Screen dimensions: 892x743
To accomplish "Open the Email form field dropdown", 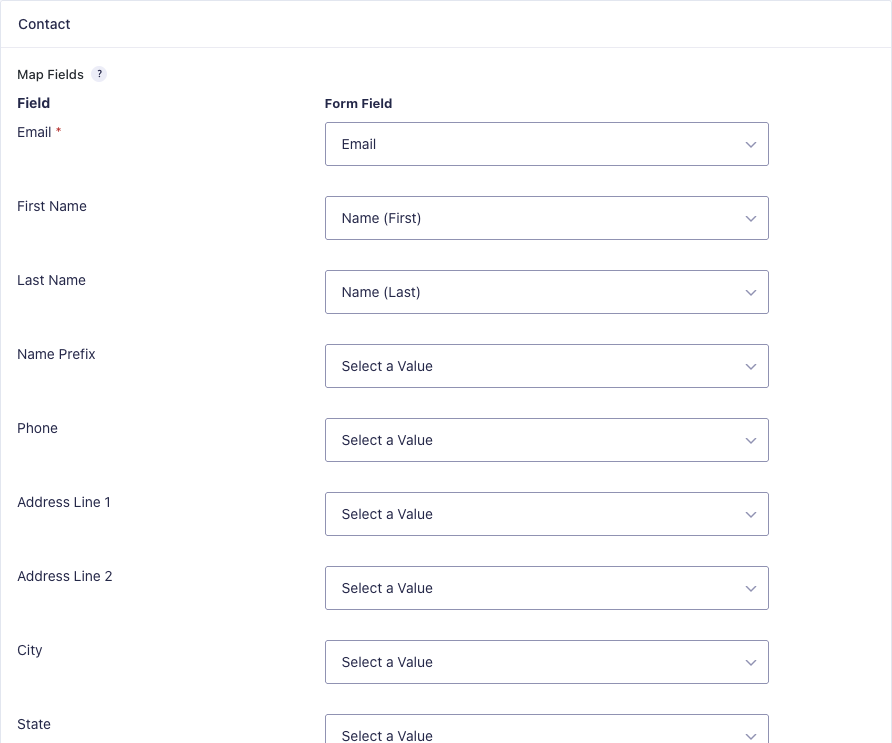I will tap(547, 144).
